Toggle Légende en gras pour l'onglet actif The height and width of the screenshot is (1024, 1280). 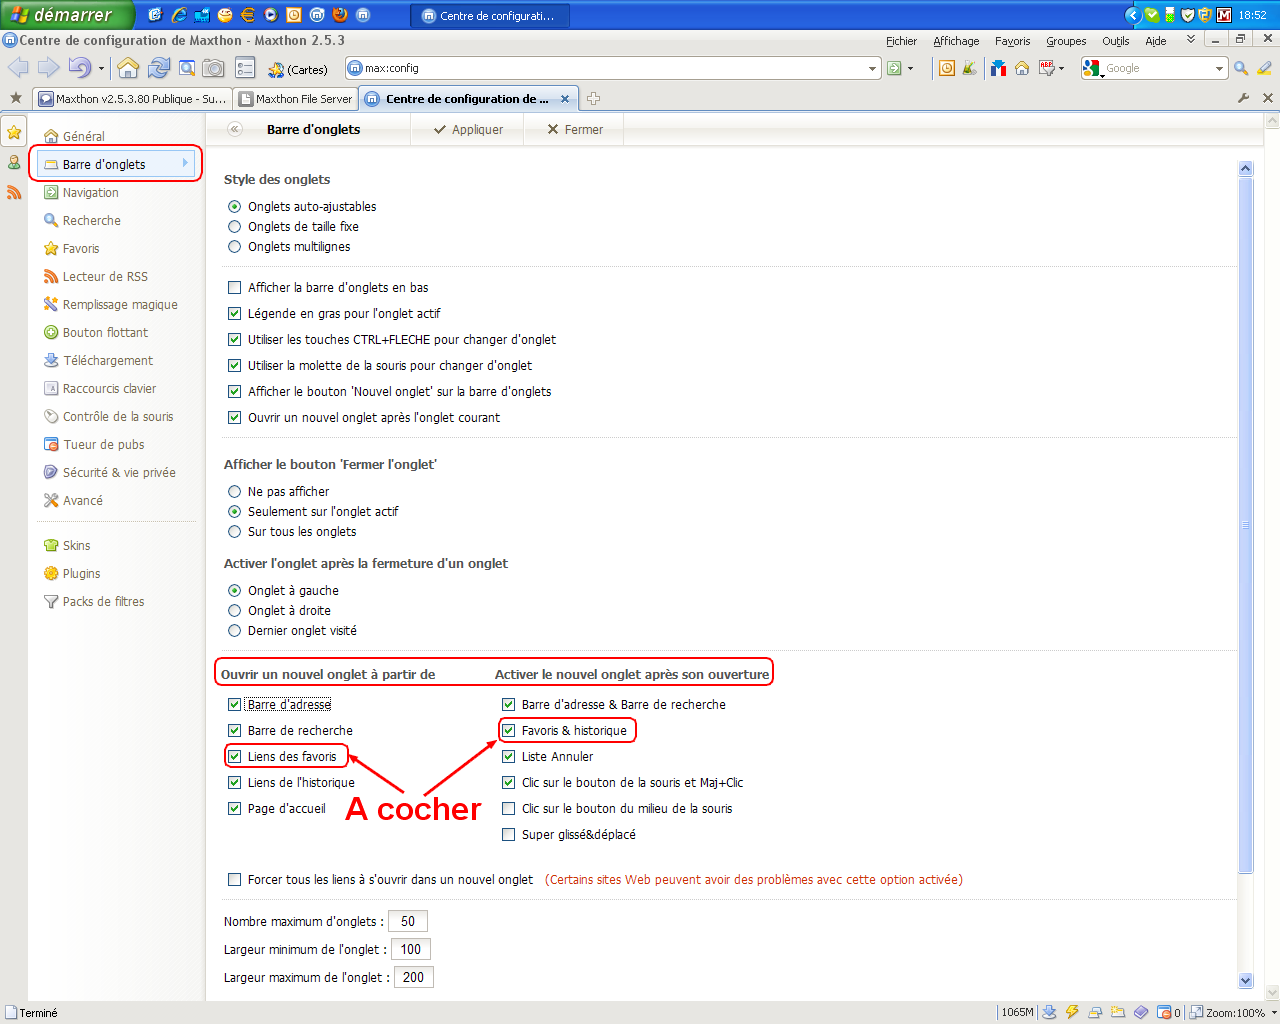click(x=235, y=314)
